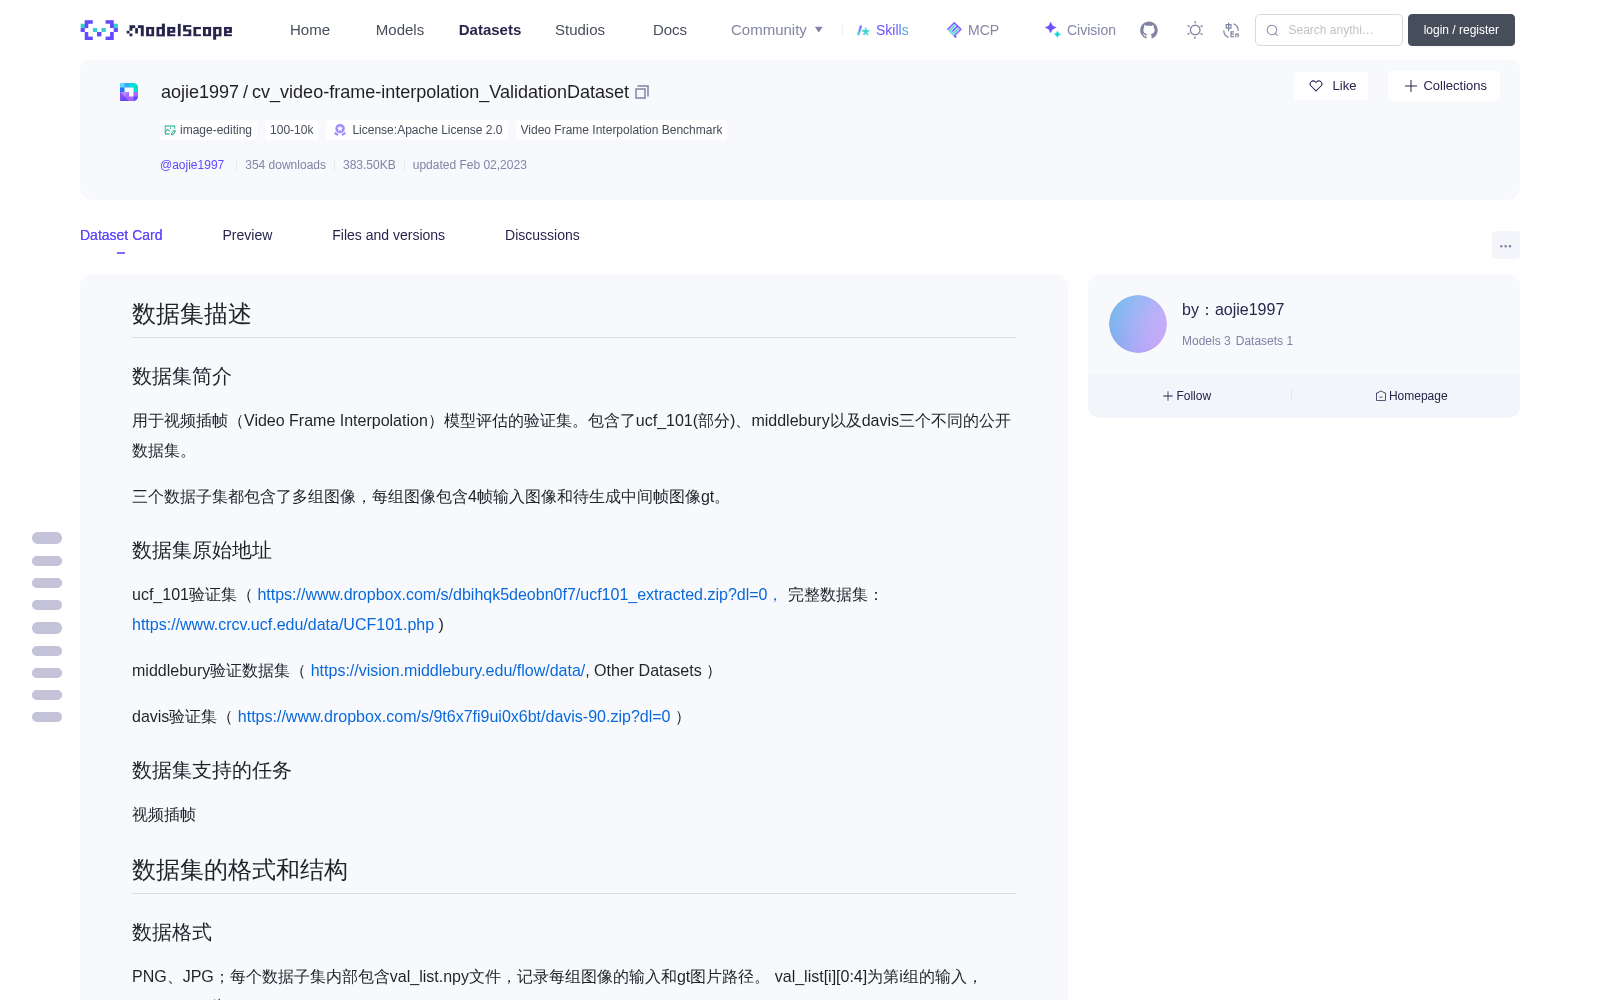Open the vision.middlebury.edu flow data link
Screen dimensions: 1600x1000
(x=448, y=670)
